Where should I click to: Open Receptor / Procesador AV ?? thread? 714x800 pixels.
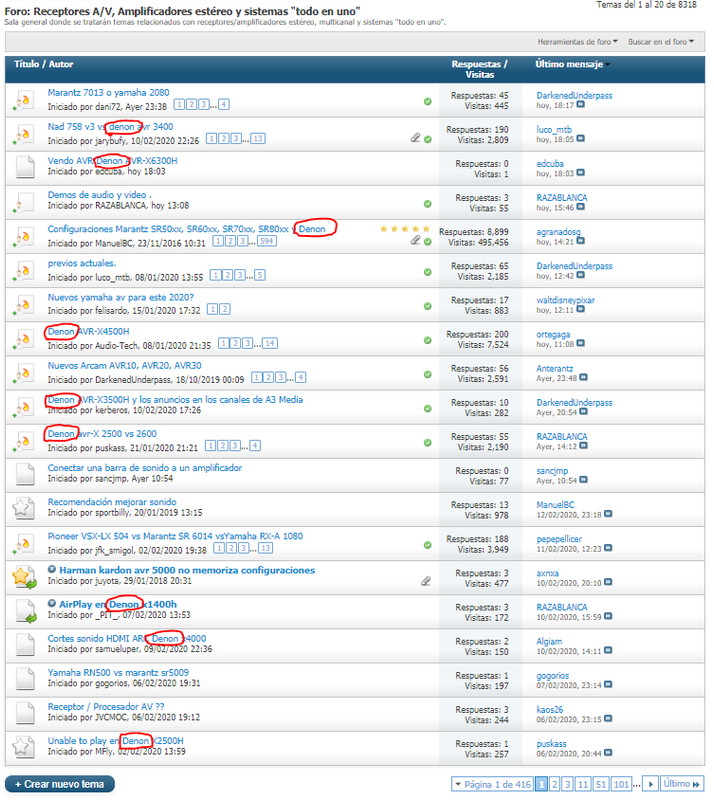point(106,707)
